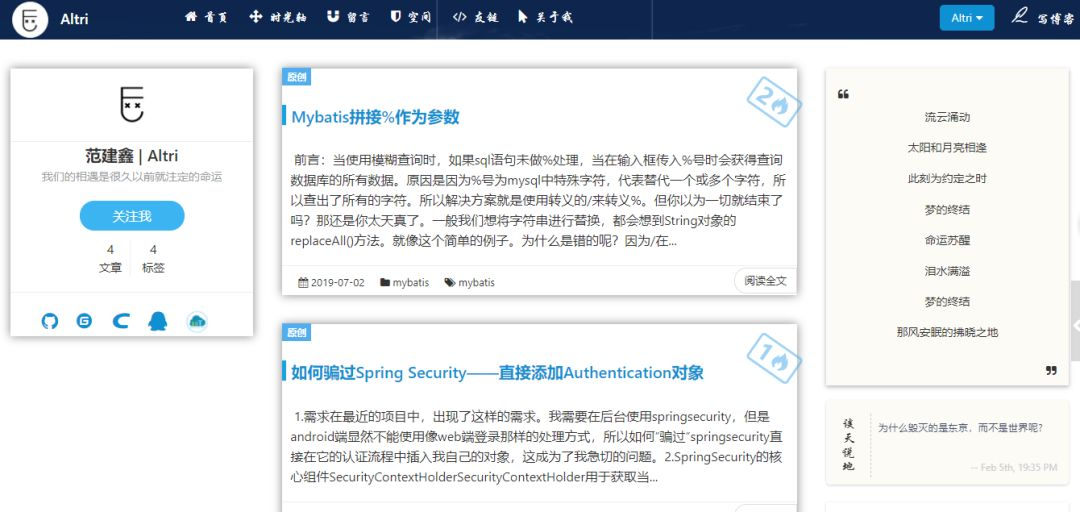
Task: Click the quote 为什么毁灭的是东京，而不是世界呢?
Action: pyautogui.click(x=960, y=427)
